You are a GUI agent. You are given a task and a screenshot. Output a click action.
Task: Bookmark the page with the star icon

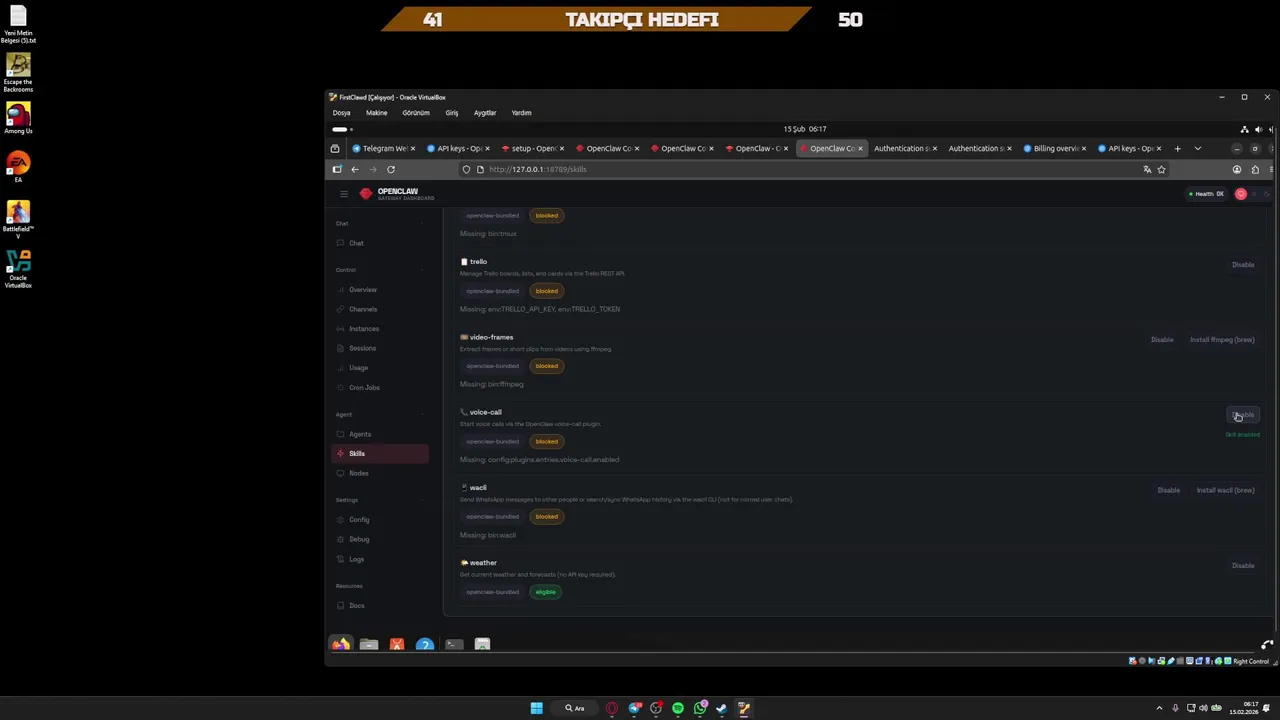[1161, 169]
